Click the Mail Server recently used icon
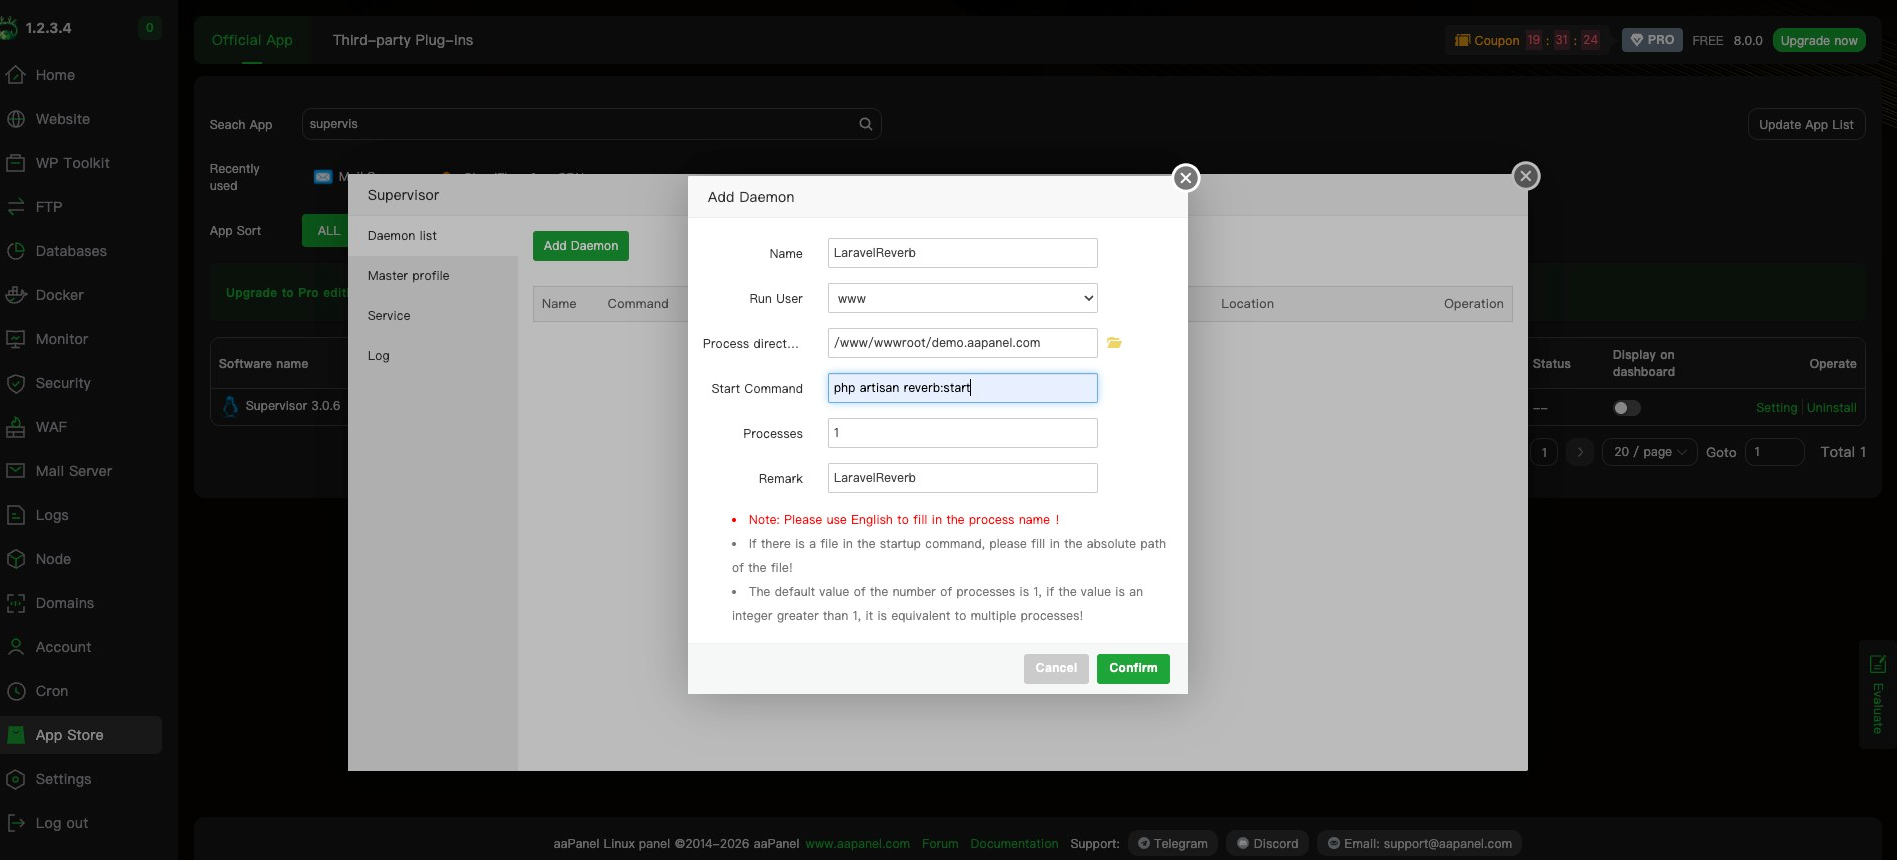 tap(323, 177)
